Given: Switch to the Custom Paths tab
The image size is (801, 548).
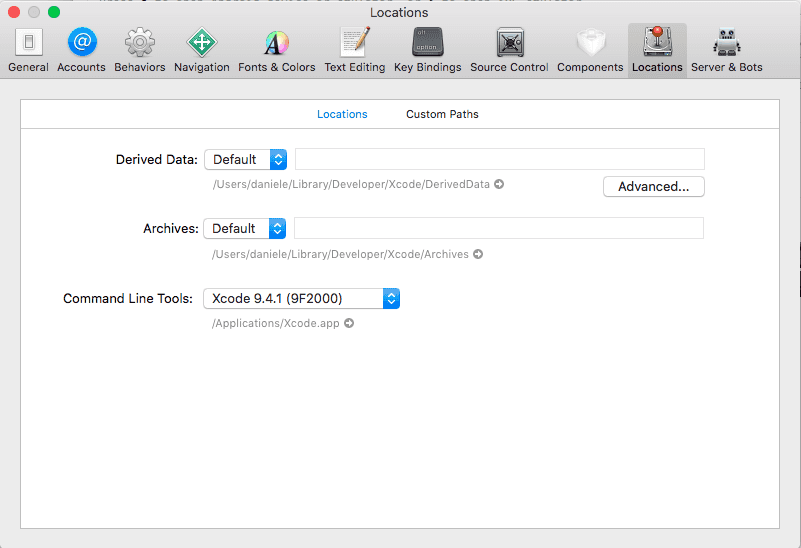Looking at the screenshot, I should (442, 114).
